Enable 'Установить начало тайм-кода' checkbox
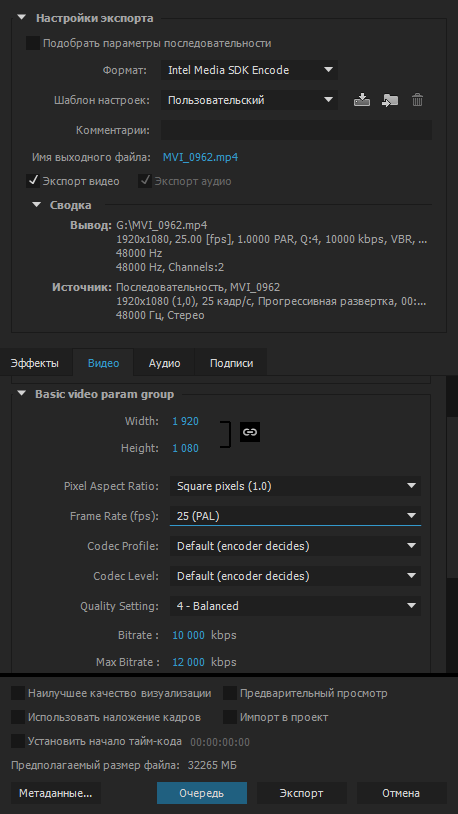Screen dimensions: 458x814 (18, 741)
